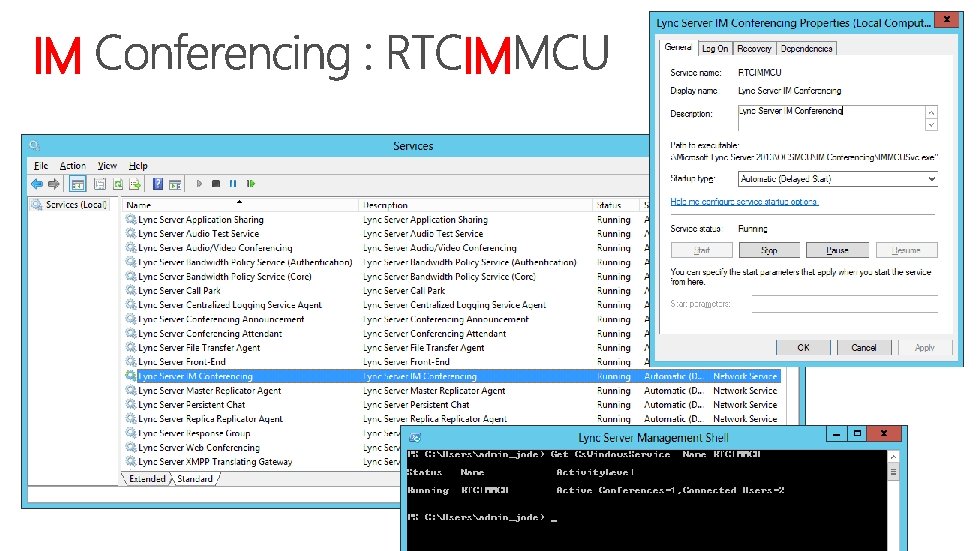This screenshot has height=551, width=979.
Task: Click gear icon of Lync Server Response Group
Action: (x=130, y=433)
